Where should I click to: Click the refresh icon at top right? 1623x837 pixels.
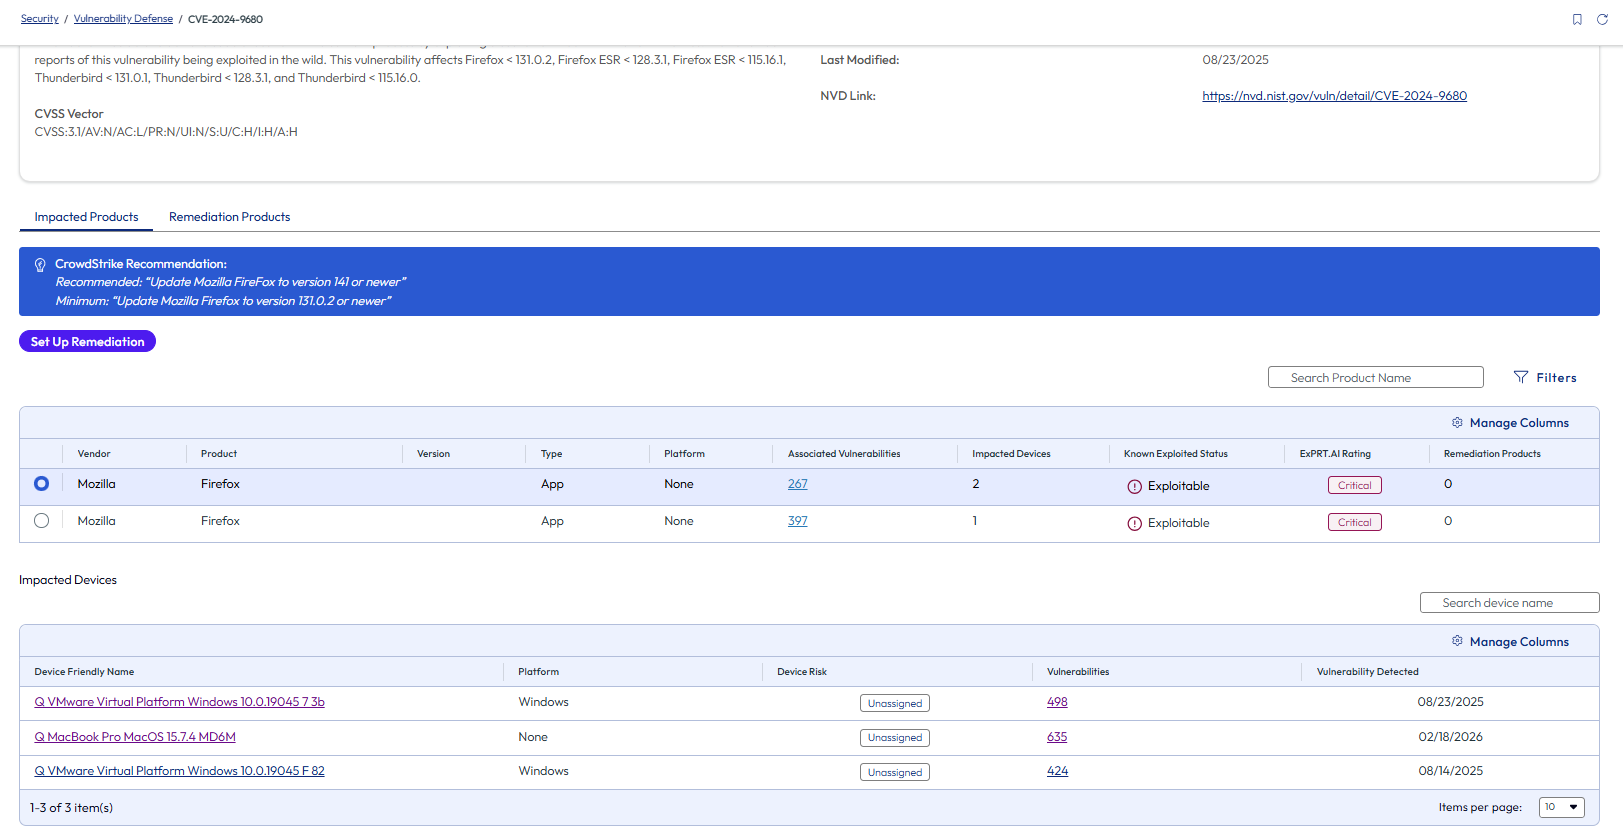point(1602,19)
